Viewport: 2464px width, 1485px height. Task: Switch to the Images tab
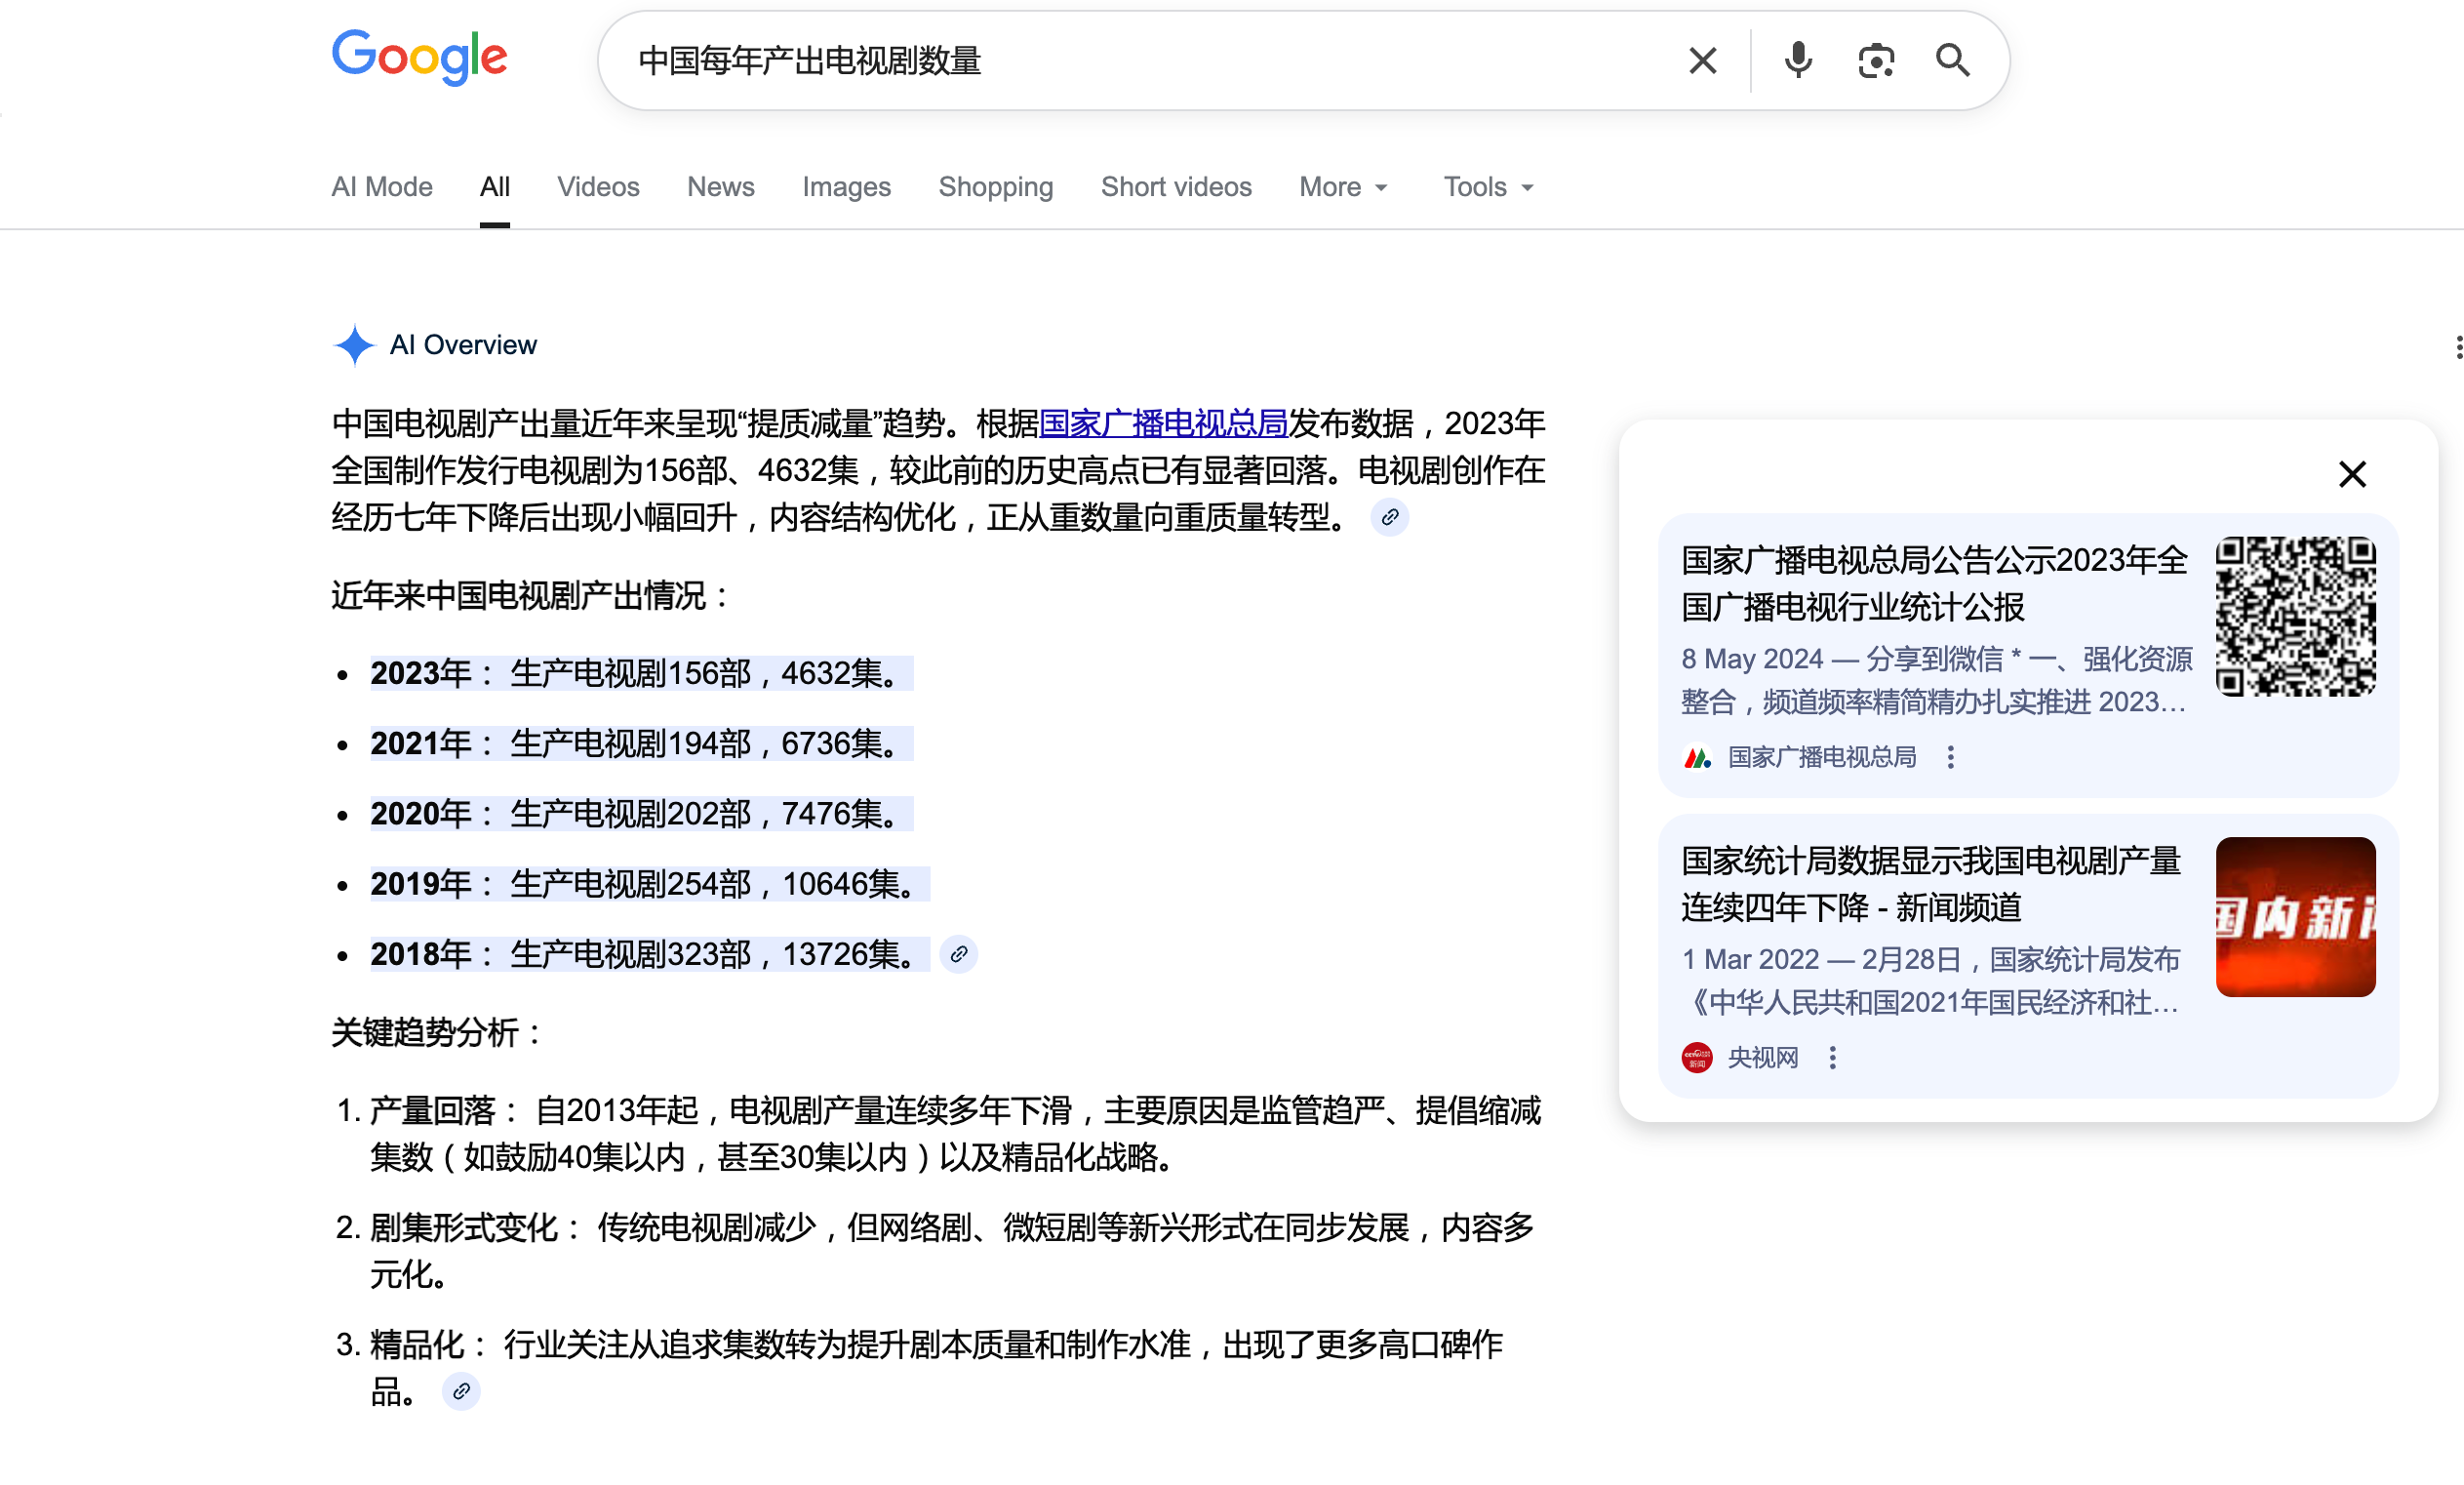point(846,187)
